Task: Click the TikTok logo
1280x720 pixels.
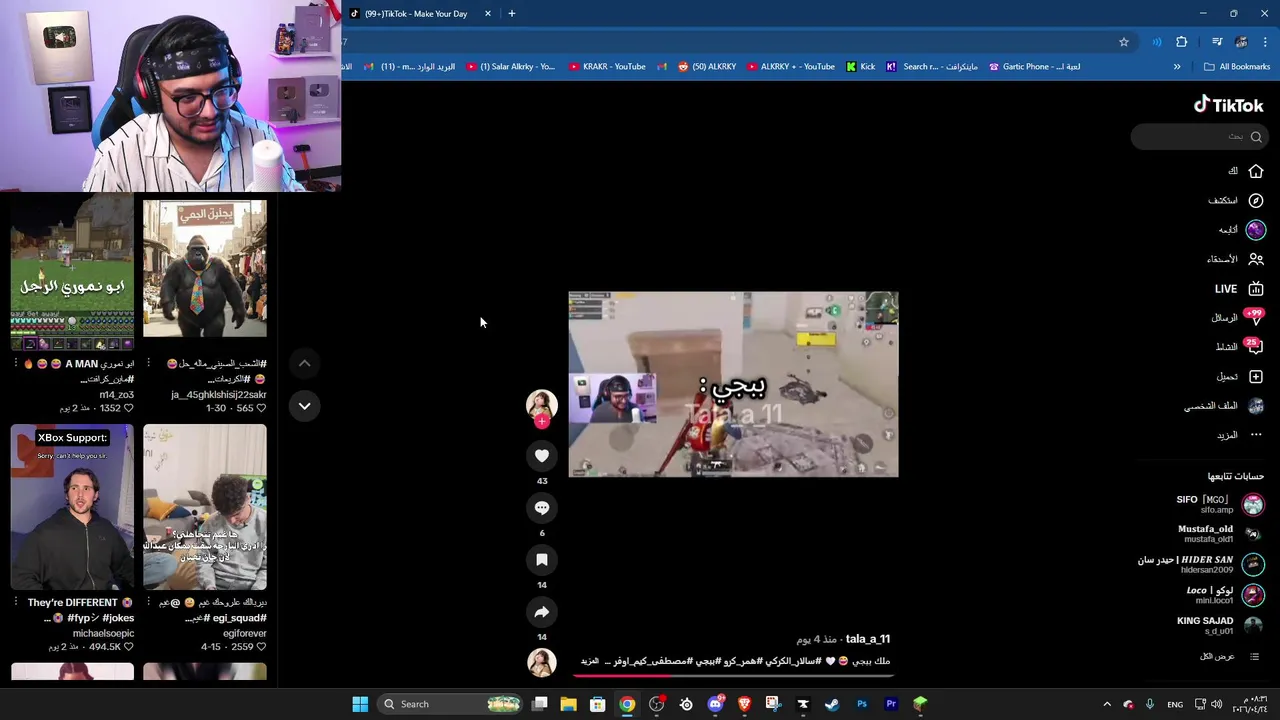Action: click(x=1228, y=105)
